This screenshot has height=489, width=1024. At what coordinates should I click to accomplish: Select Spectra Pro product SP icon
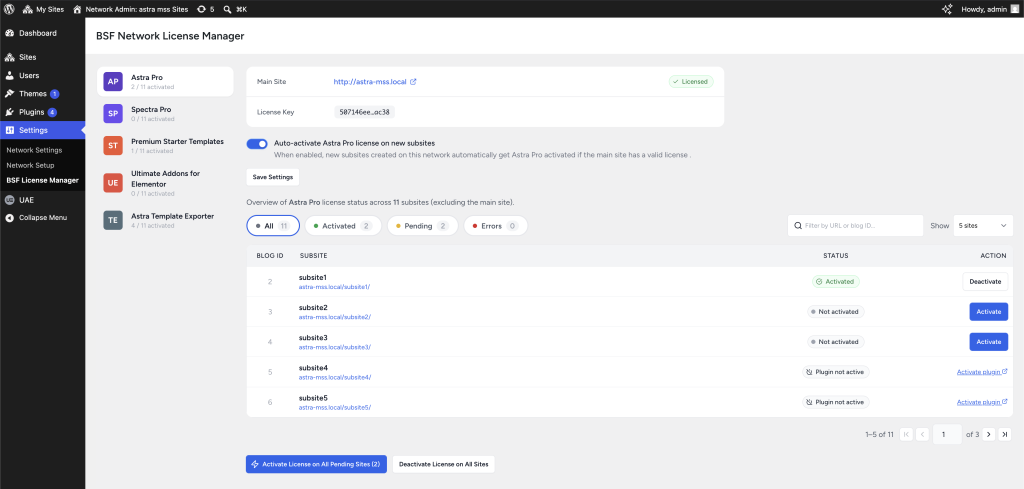[x=113, y=114]
